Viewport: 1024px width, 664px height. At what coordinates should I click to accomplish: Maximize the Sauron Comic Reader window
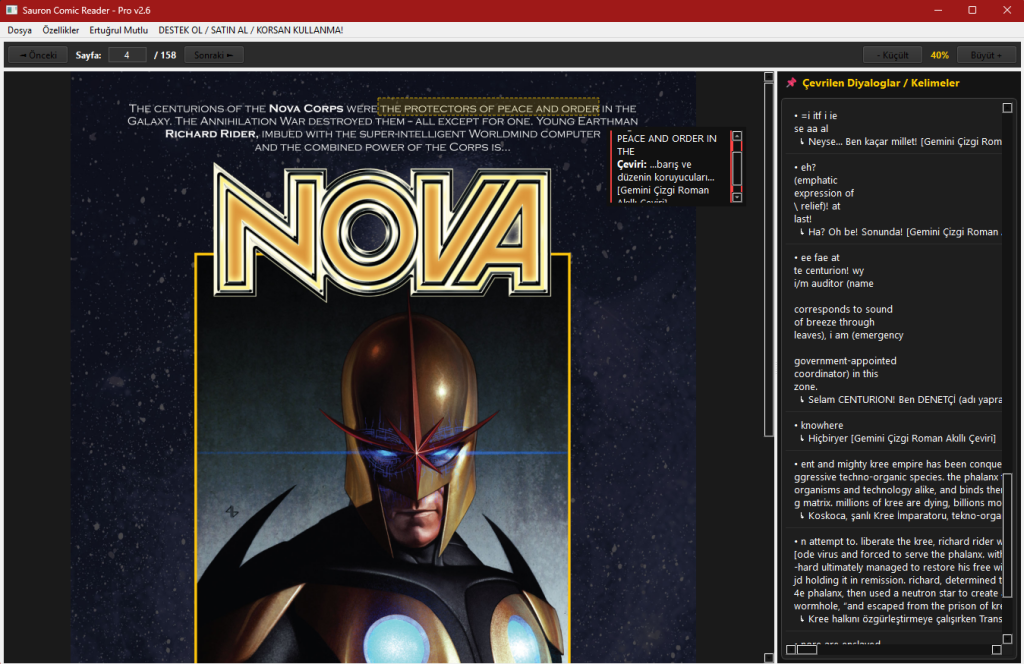pos(972,10)
